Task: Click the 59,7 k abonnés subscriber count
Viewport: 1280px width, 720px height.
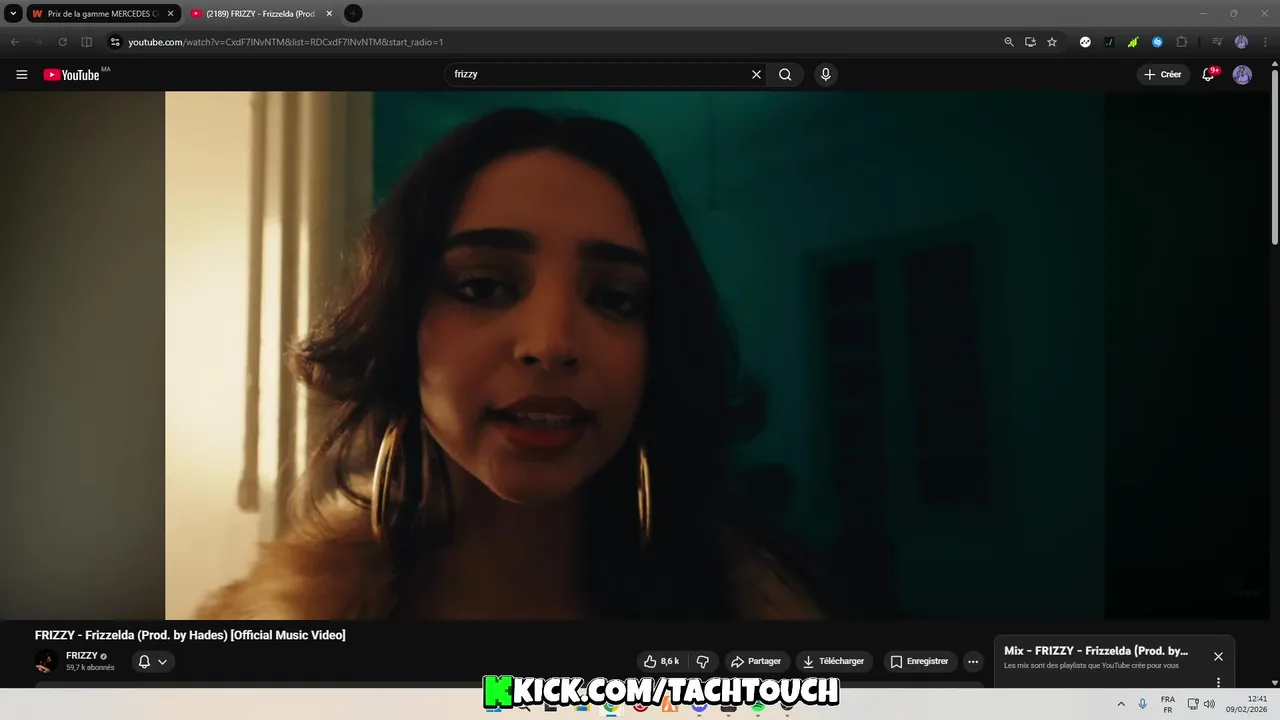Action: tap(90, 667)
